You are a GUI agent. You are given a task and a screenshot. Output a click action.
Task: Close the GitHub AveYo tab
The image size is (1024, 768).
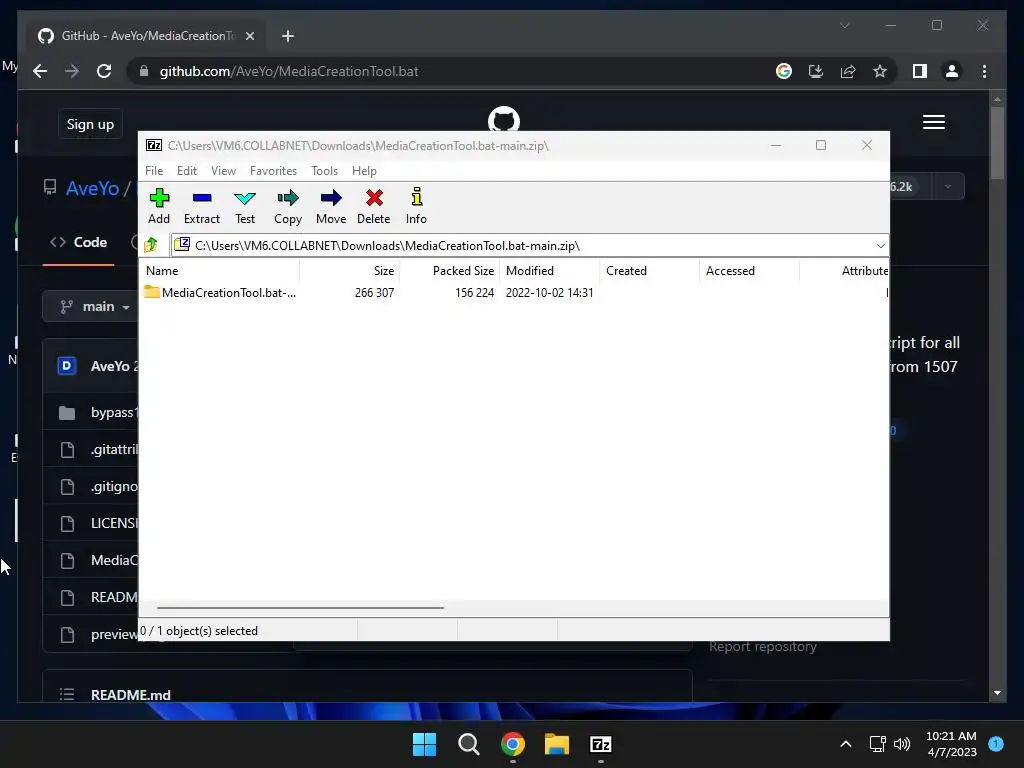[x=249, y=36]
